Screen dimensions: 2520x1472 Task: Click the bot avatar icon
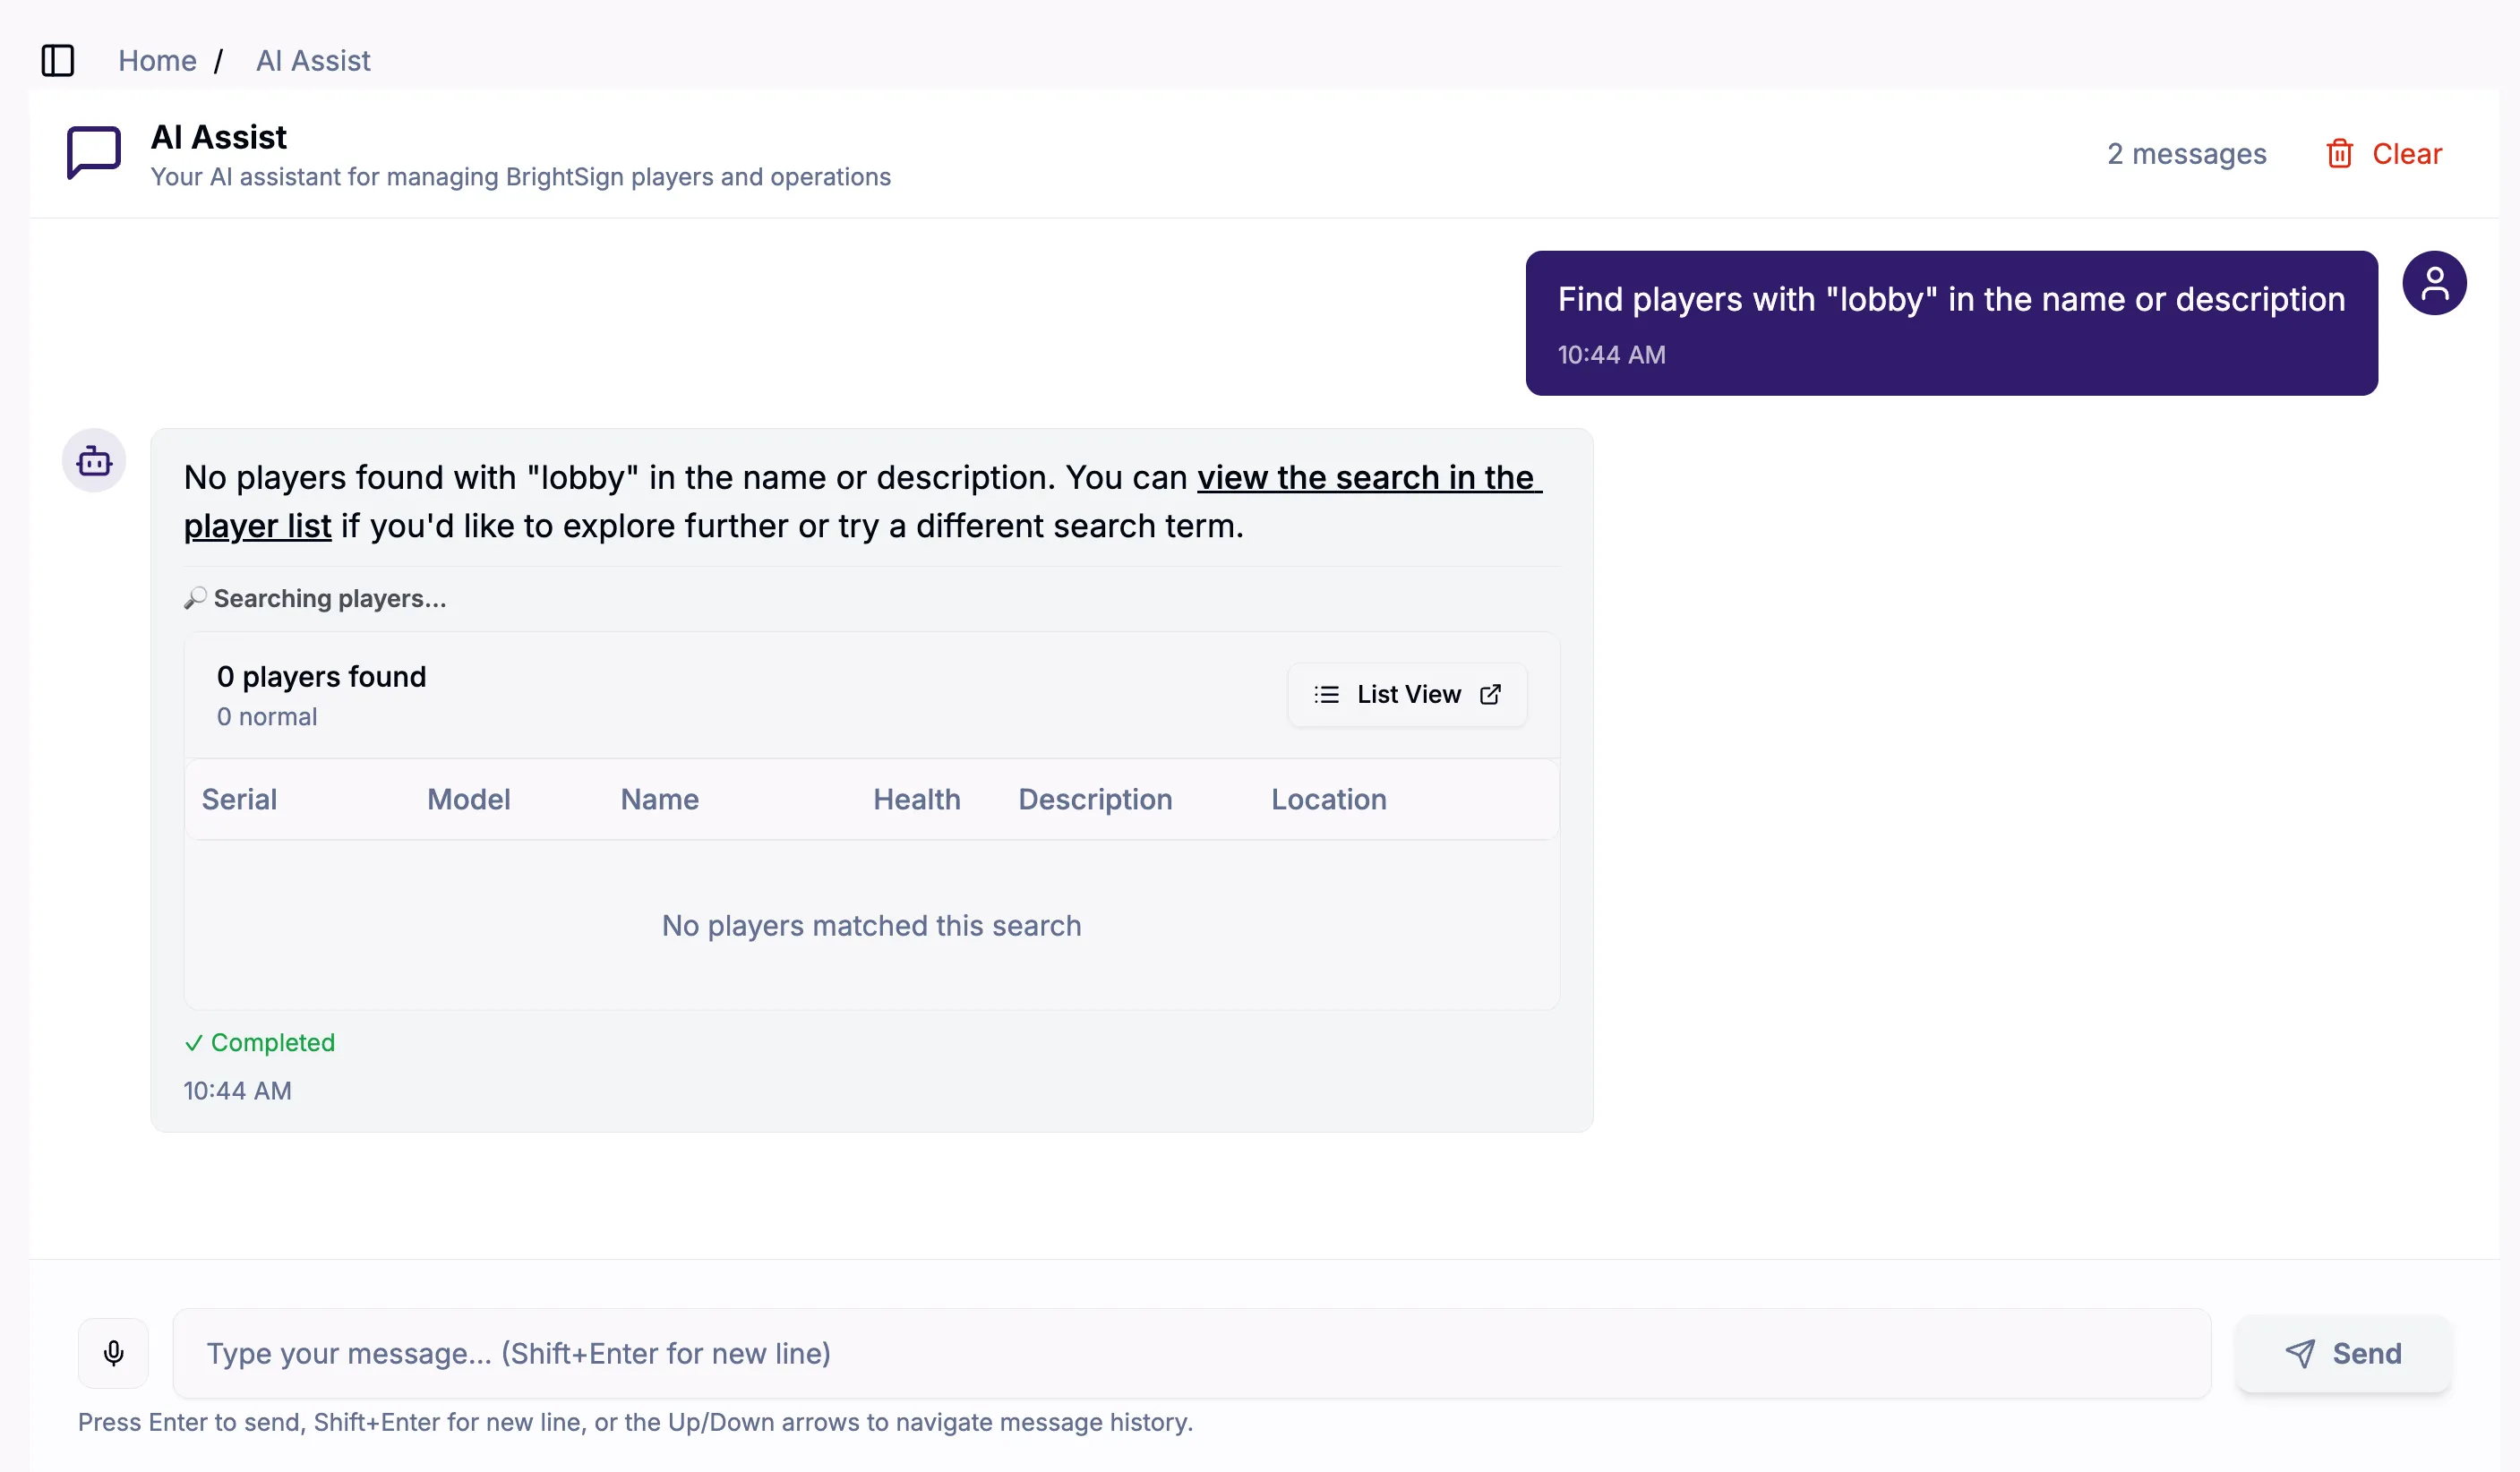(x=94, y=460)
